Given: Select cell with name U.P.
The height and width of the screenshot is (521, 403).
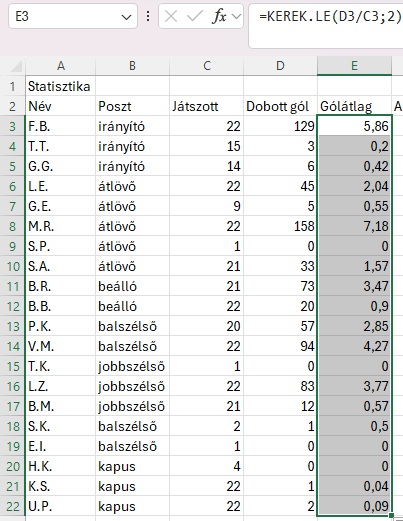Looking at the screenshot, I should (61, 506).
